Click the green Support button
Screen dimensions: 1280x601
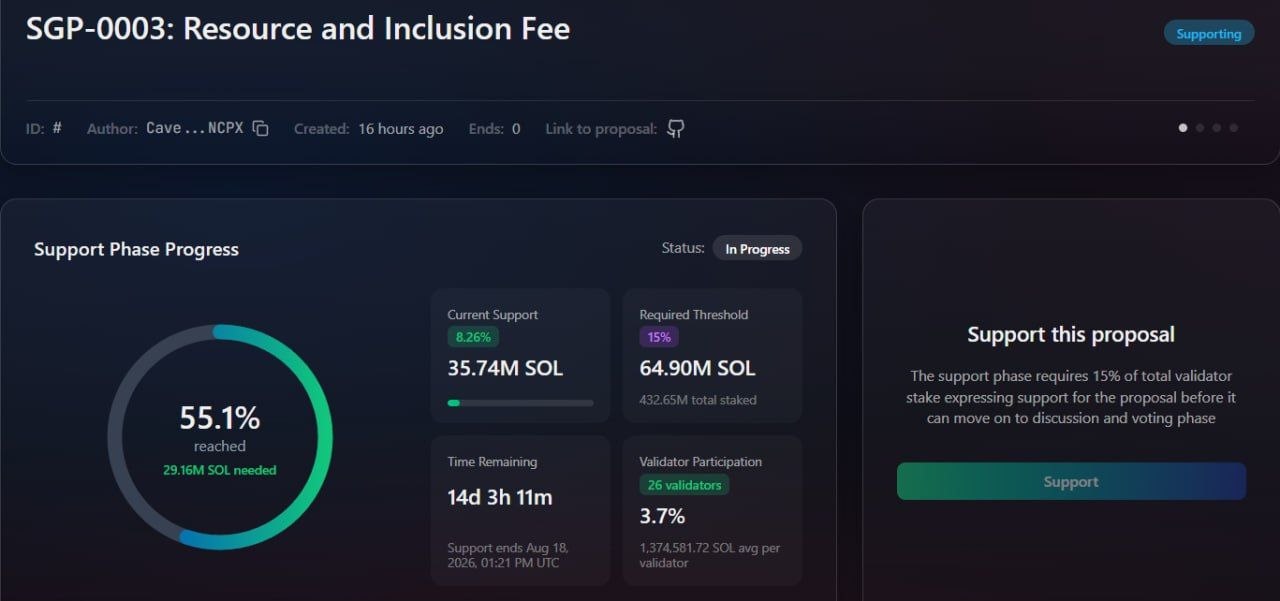coord(1071,481)
